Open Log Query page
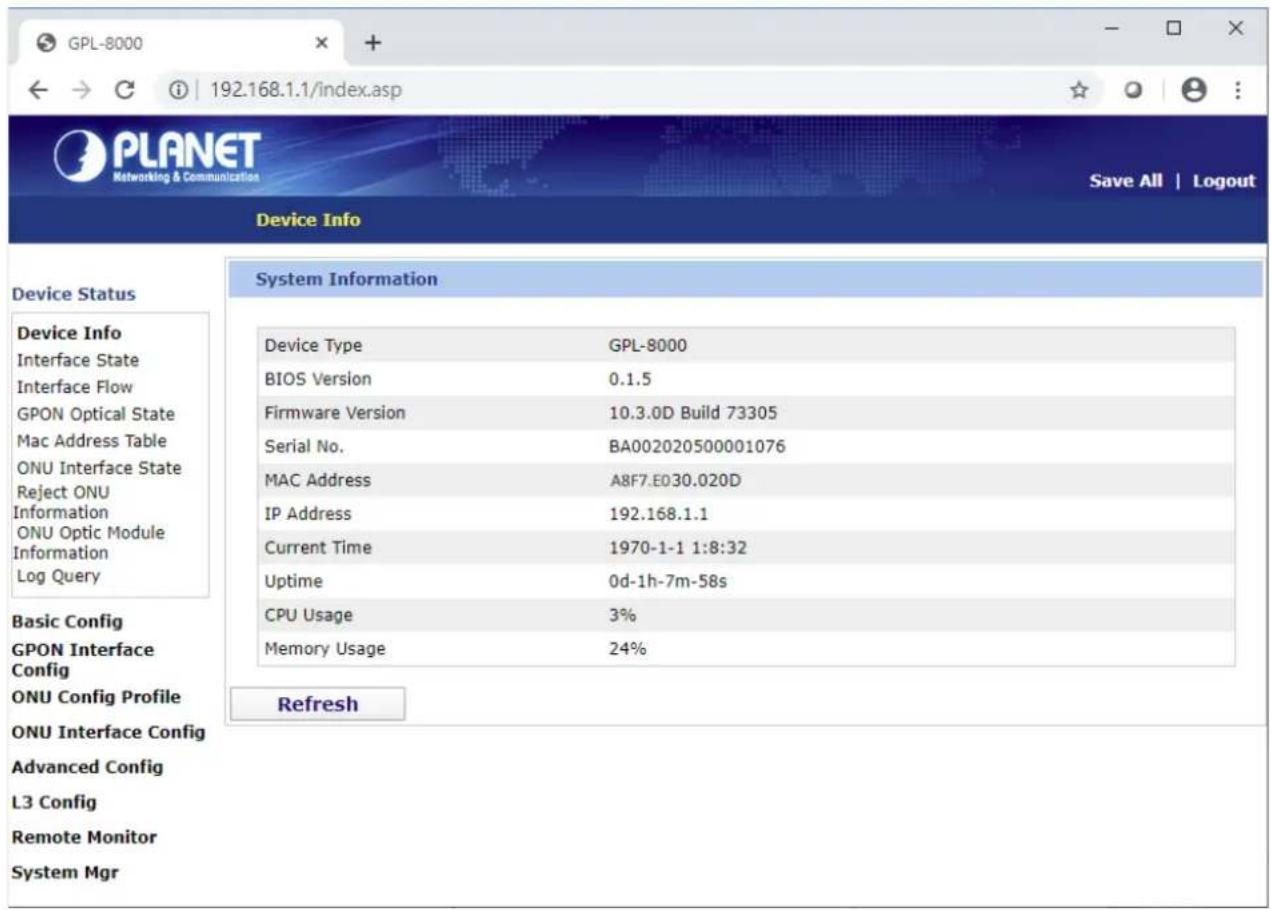Image resolution: width=1271 pixels, height=910 pixels. click(58, 576)
